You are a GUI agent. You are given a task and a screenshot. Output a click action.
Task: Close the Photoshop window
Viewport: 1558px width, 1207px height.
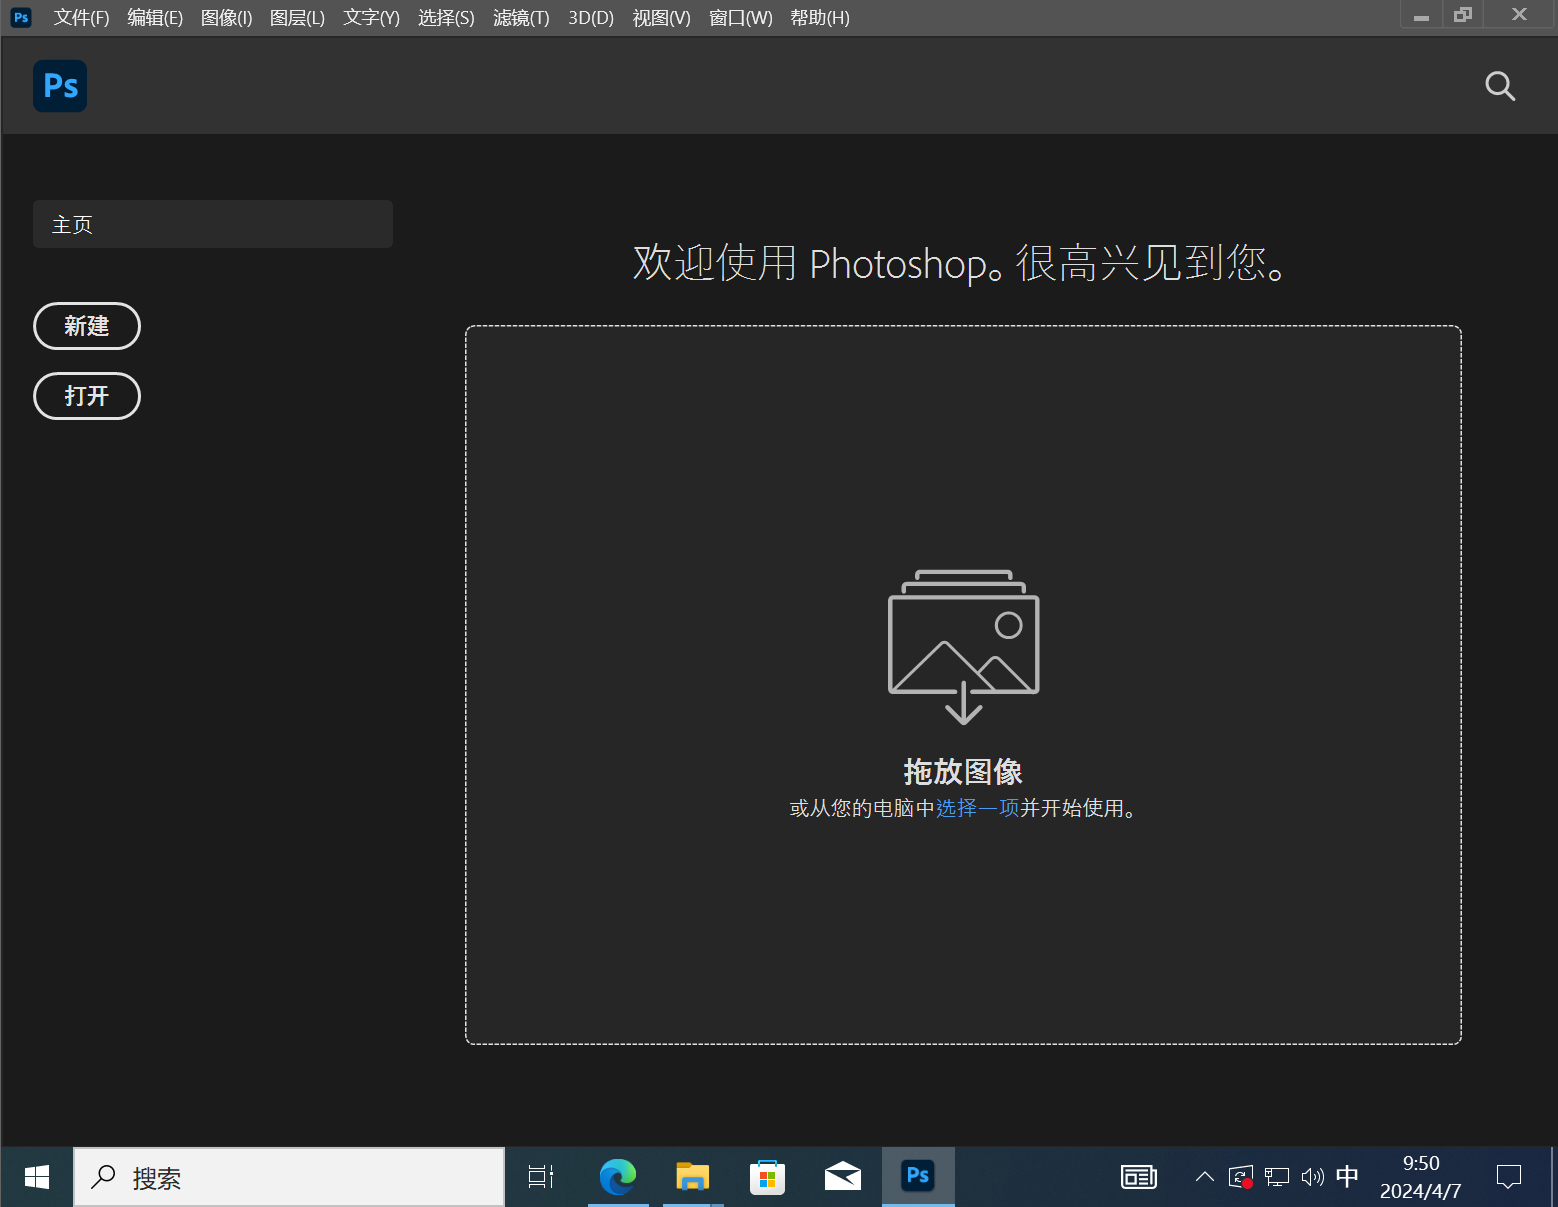point(1520,15)
